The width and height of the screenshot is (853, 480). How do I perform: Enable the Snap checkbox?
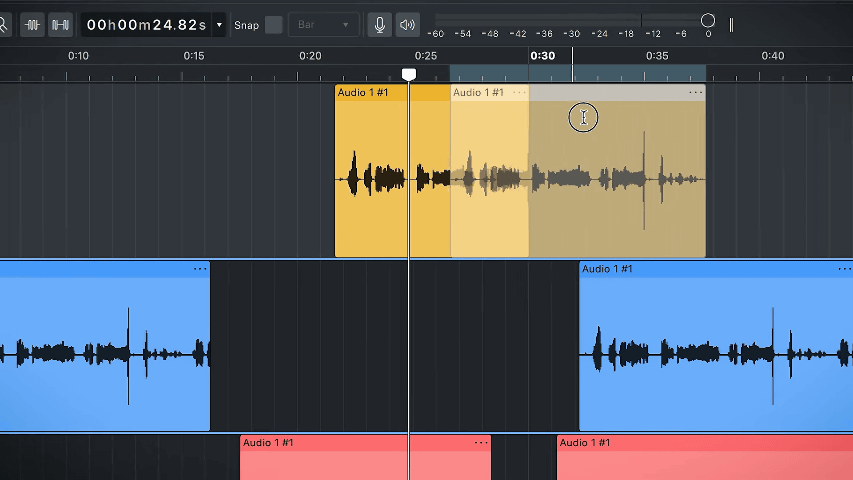[x=274, y=25]
